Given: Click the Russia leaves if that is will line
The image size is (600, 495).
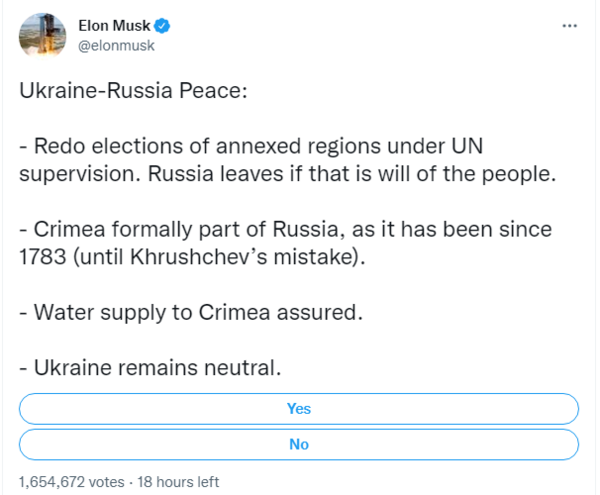Looking at the screenshot, I should coord(287,174).
